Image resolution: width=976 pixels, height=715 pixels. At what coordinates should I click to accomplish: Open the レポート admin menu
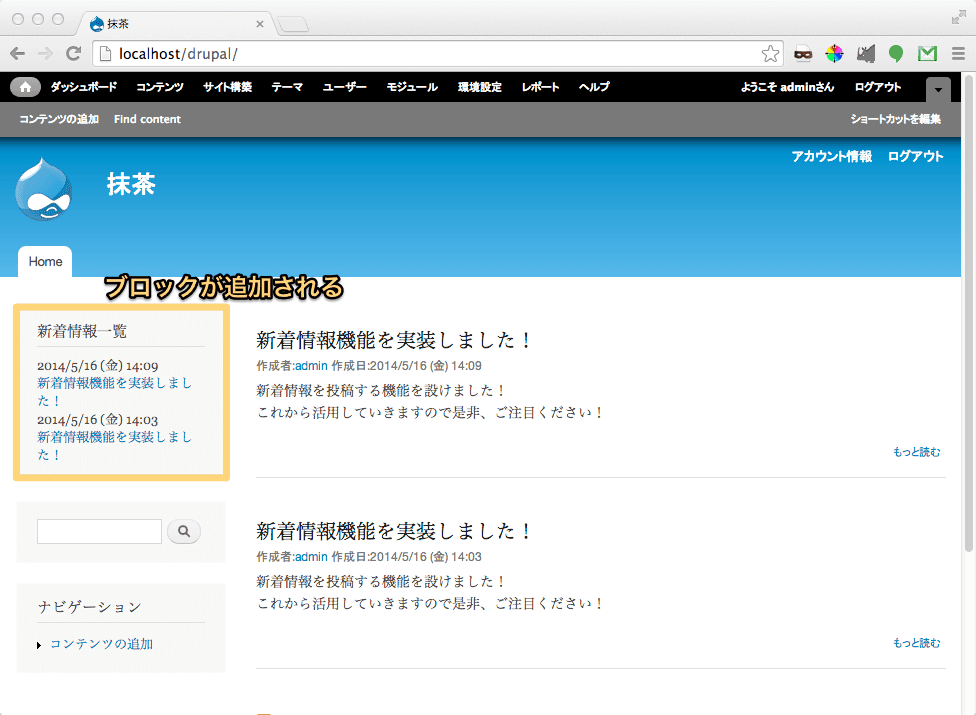540,87
